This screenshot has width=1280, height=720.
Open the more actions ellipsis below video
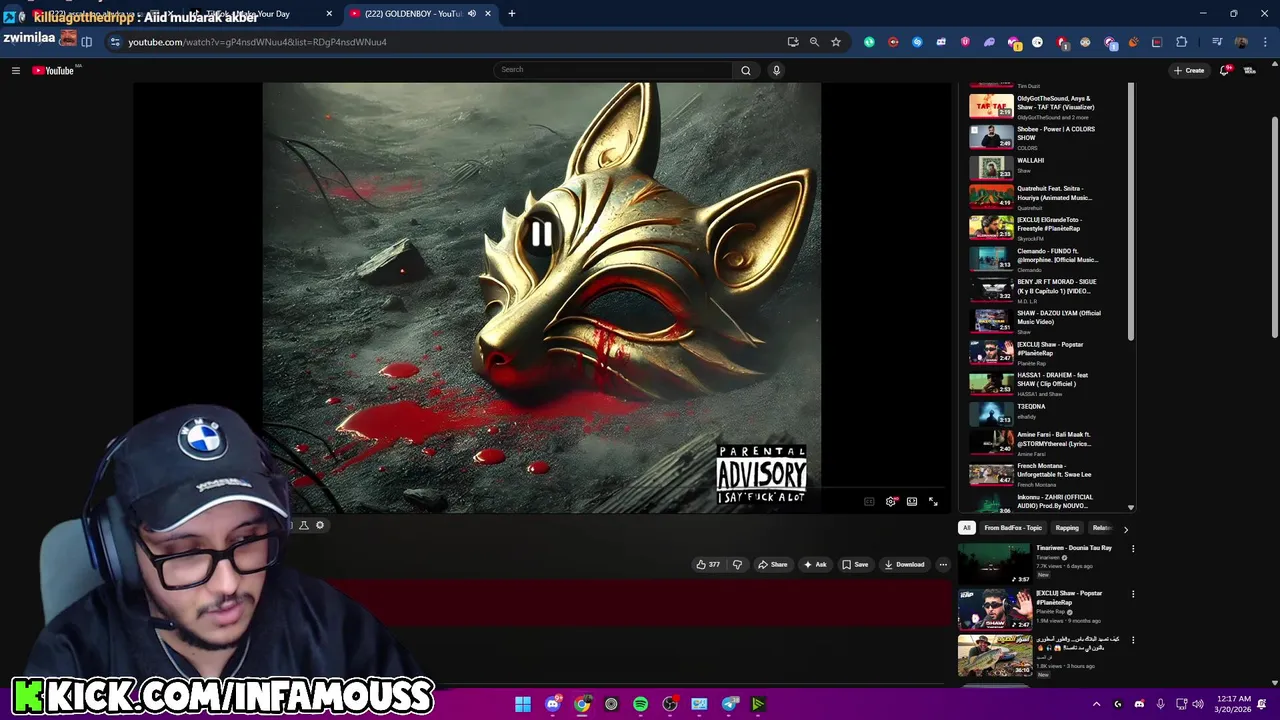pyautogui.click(x=943, y=564)
